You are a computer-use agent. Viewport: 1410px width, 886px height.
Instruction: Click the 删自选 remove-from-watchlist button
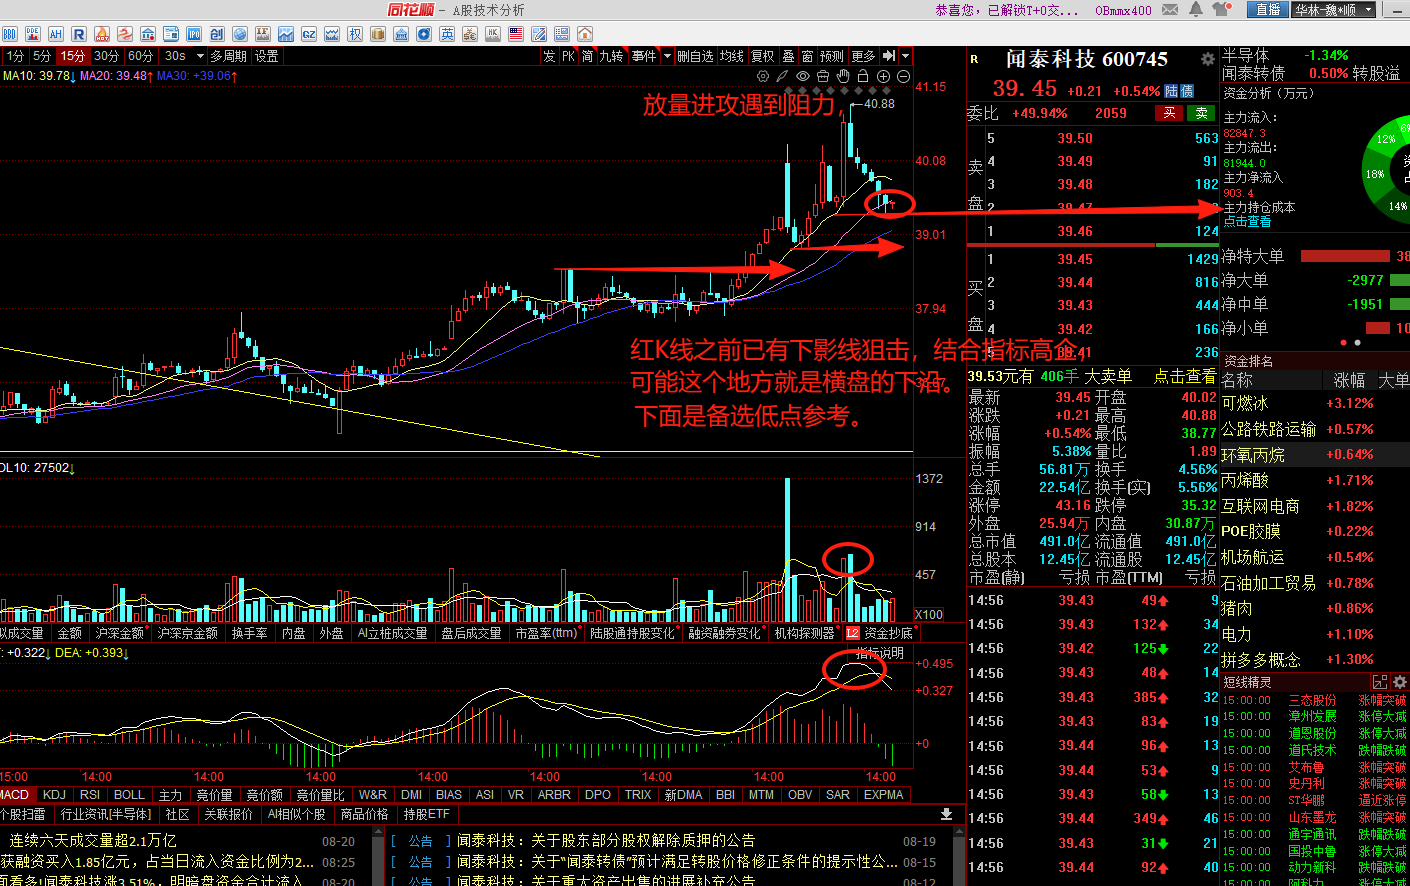[x=695, y=56]
